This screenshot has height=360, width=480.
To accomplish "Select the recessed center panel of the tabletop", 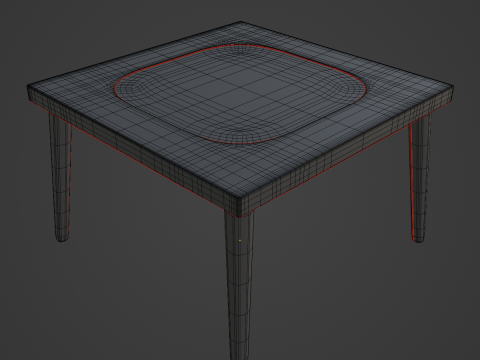I will 241,93.
